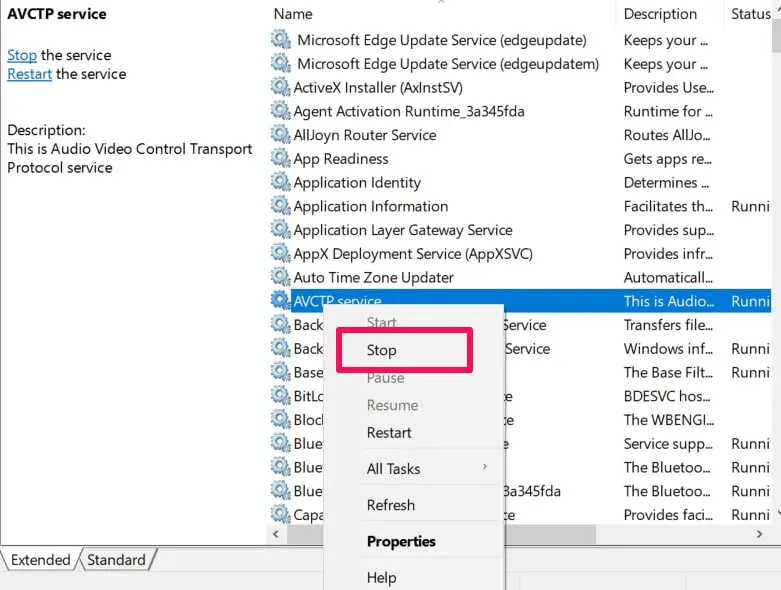Click 'Provides faci...' description cell

(x=668, y=514)
